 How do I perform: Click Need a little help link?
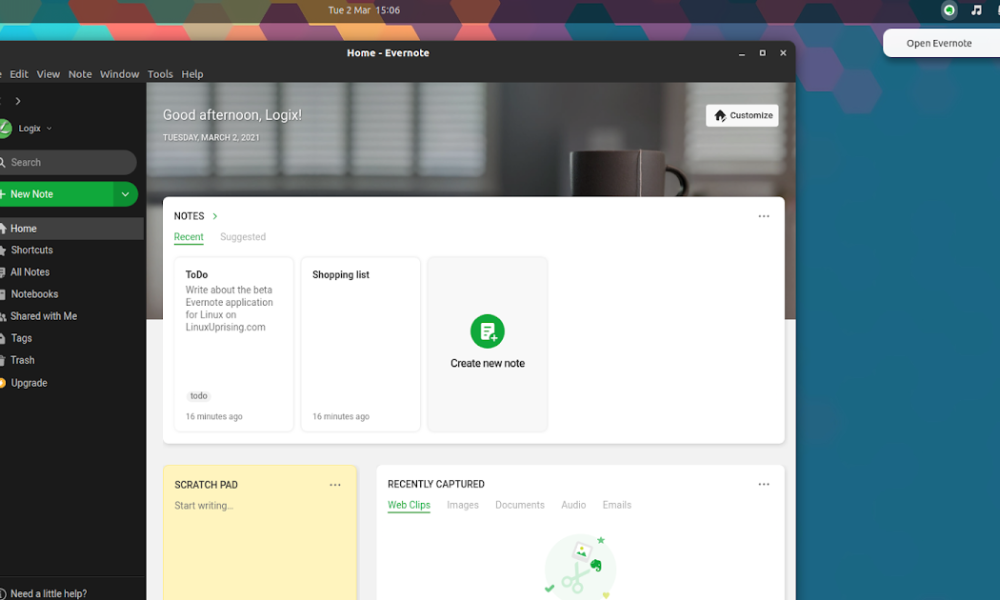coord(48,594)
